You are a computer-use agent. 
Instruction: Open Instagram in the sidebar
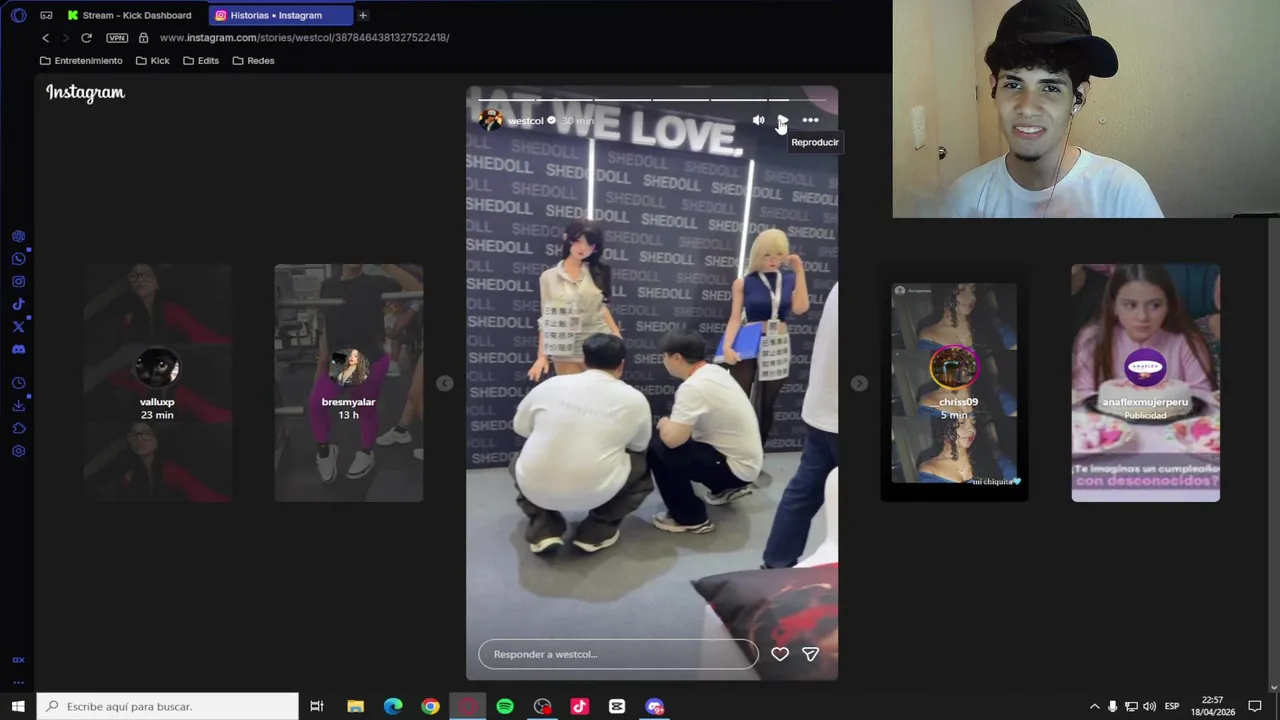[18, 282]
